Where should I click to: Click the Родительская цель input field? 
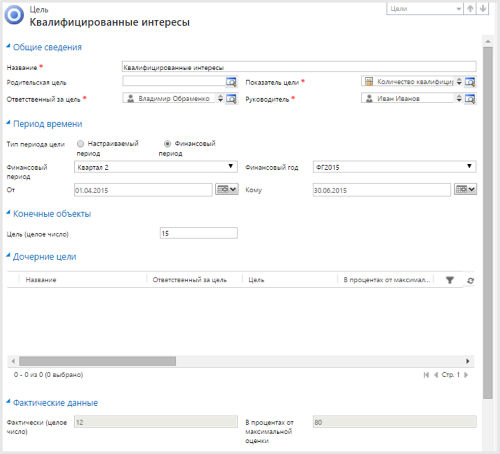[x=174, y=82]
